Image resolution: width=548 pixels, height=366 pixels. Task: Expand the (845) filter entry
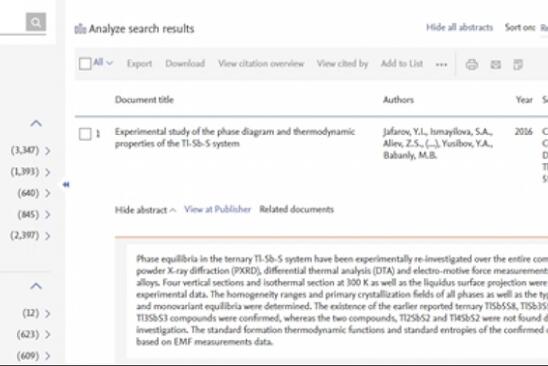coord(48,214)
